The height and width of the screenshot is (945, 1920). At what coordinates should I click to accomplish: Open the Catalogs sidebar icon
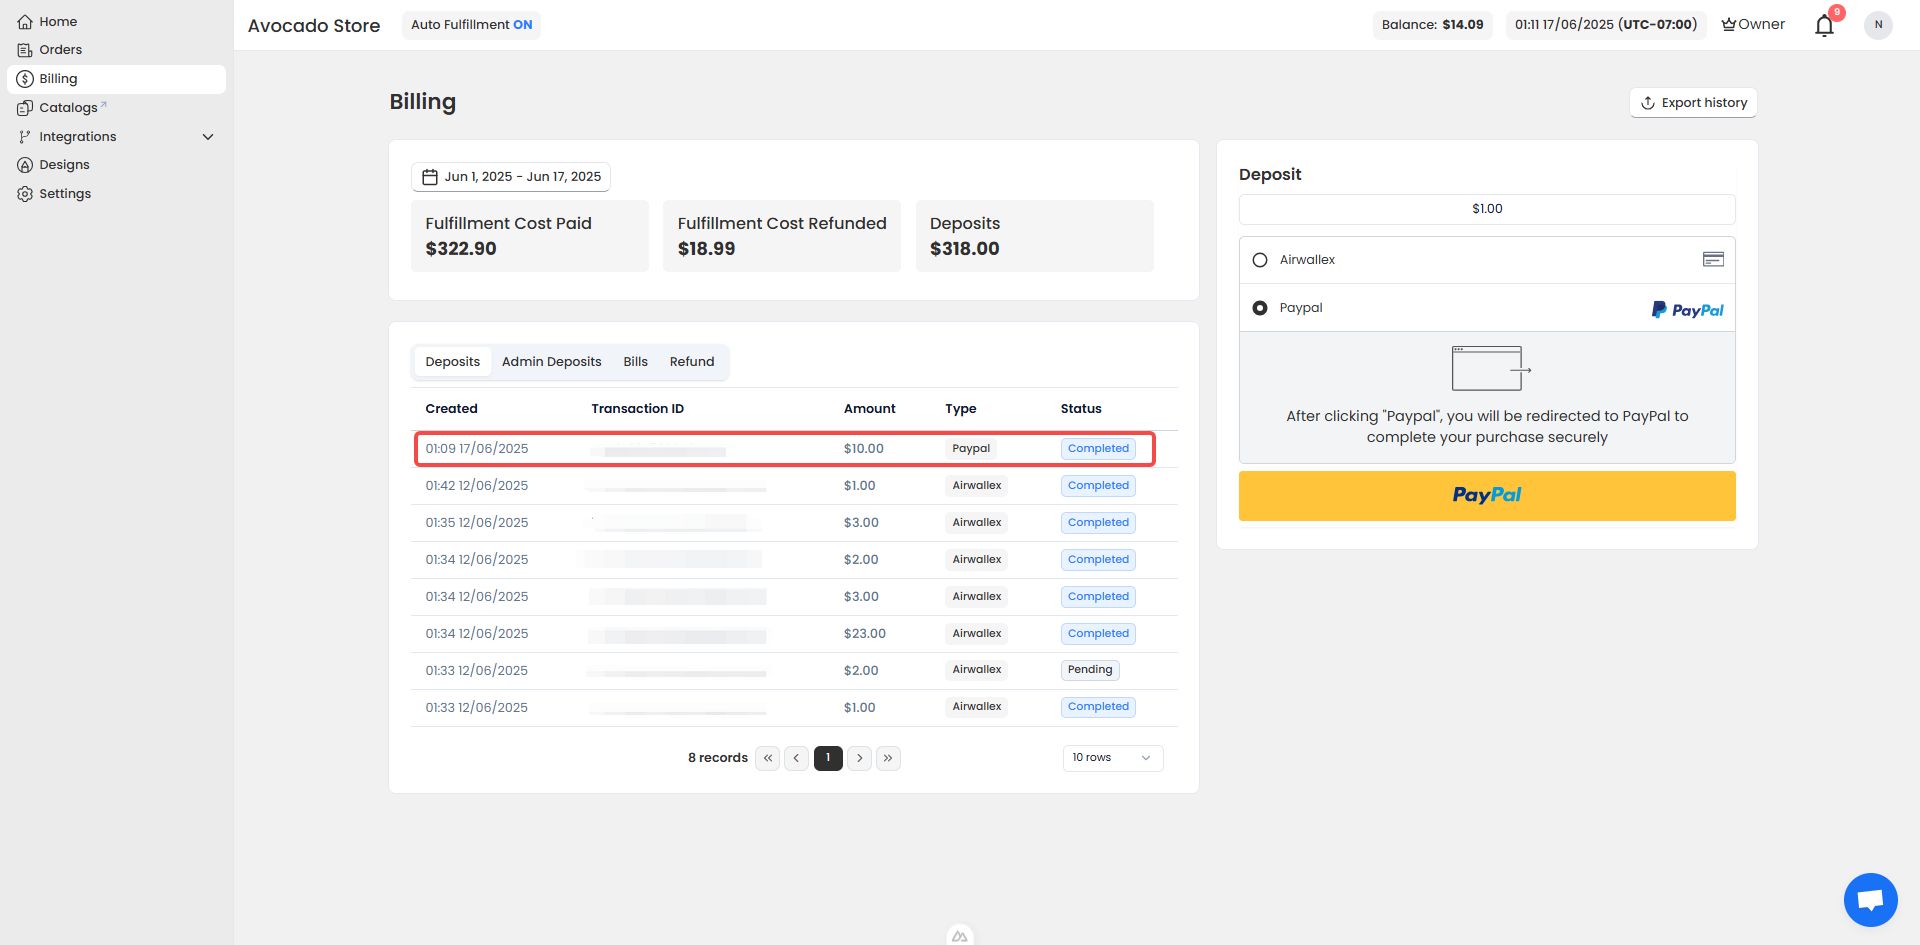pyautogui.click(x=25, y=108)
